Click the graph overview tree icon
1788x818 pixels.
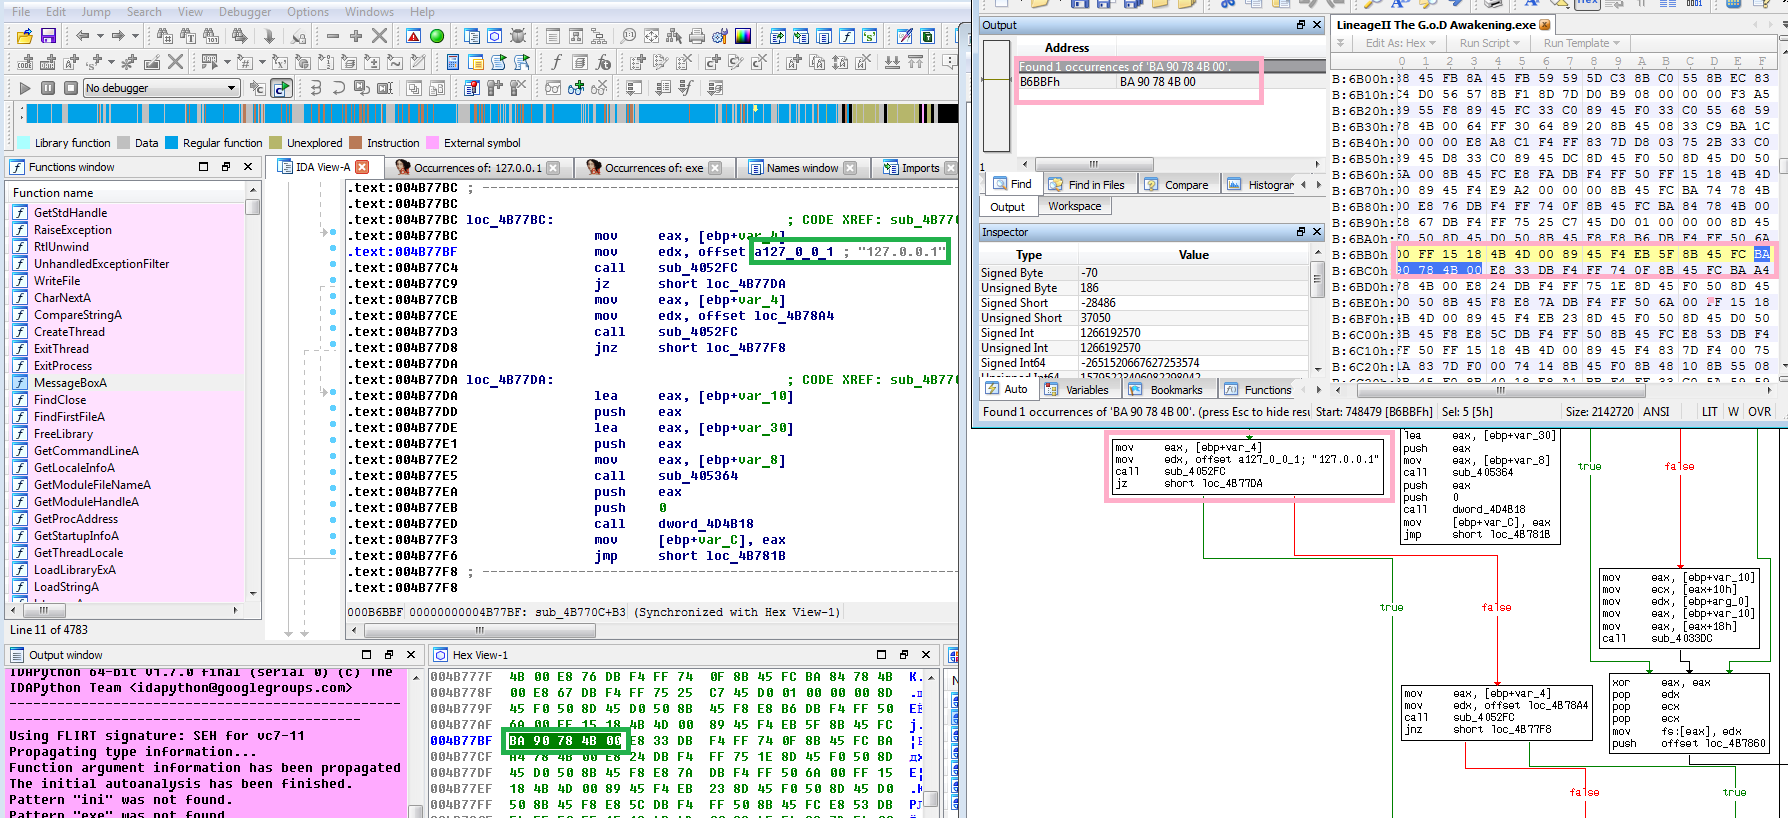[599, 36]
